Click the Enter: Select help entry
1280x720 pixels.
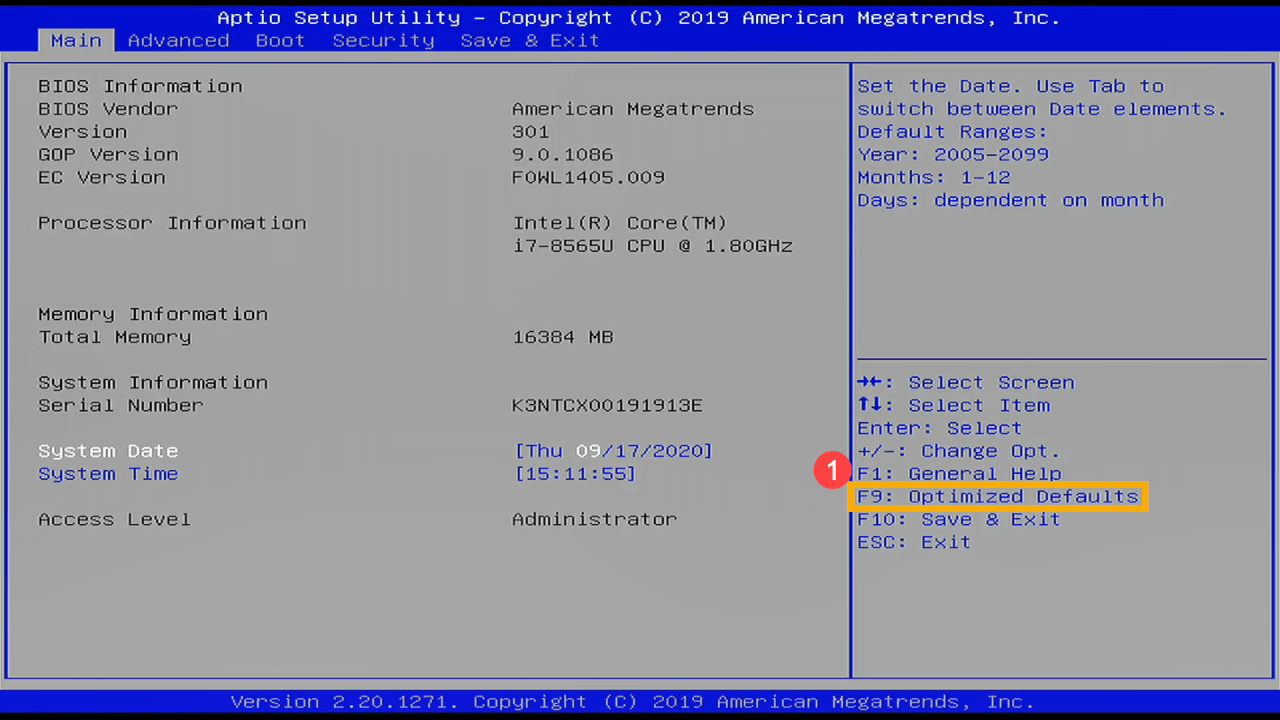pyautogui.click(x=940, y=428)
